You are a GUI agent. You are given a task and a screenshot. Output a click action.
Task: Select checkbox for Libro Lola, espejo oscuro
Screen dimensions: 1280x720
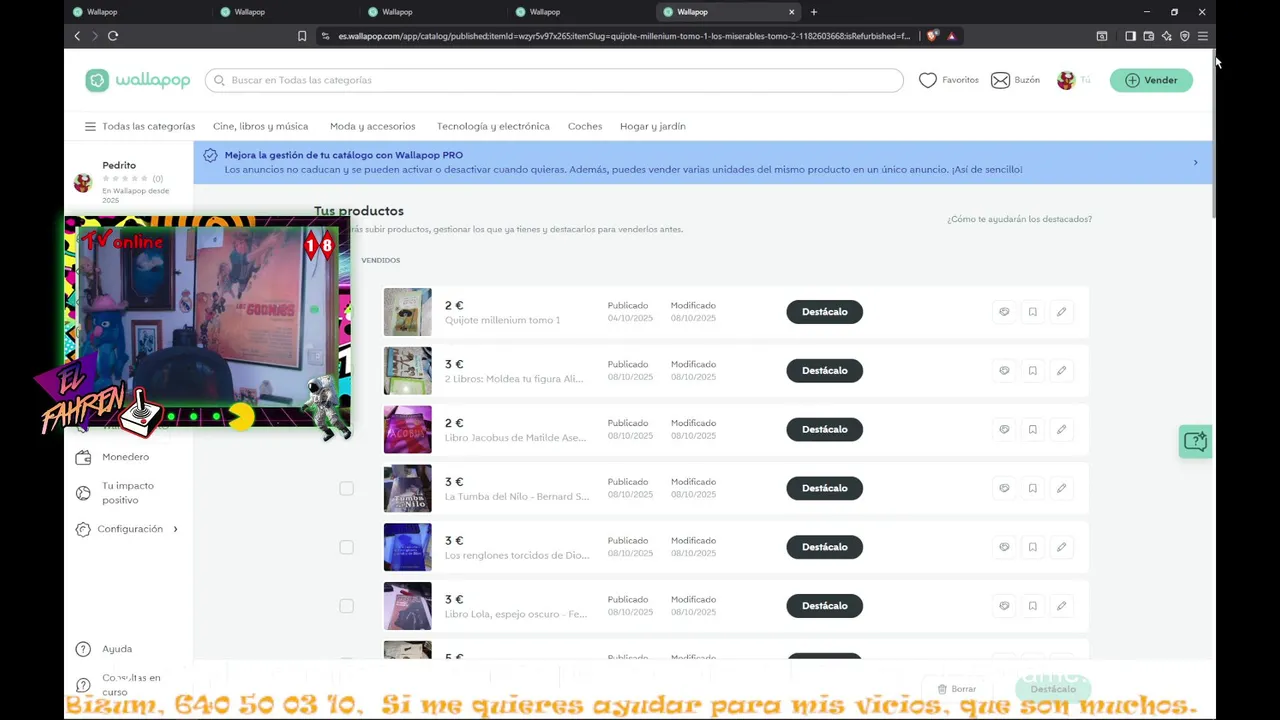pos(346,606)
